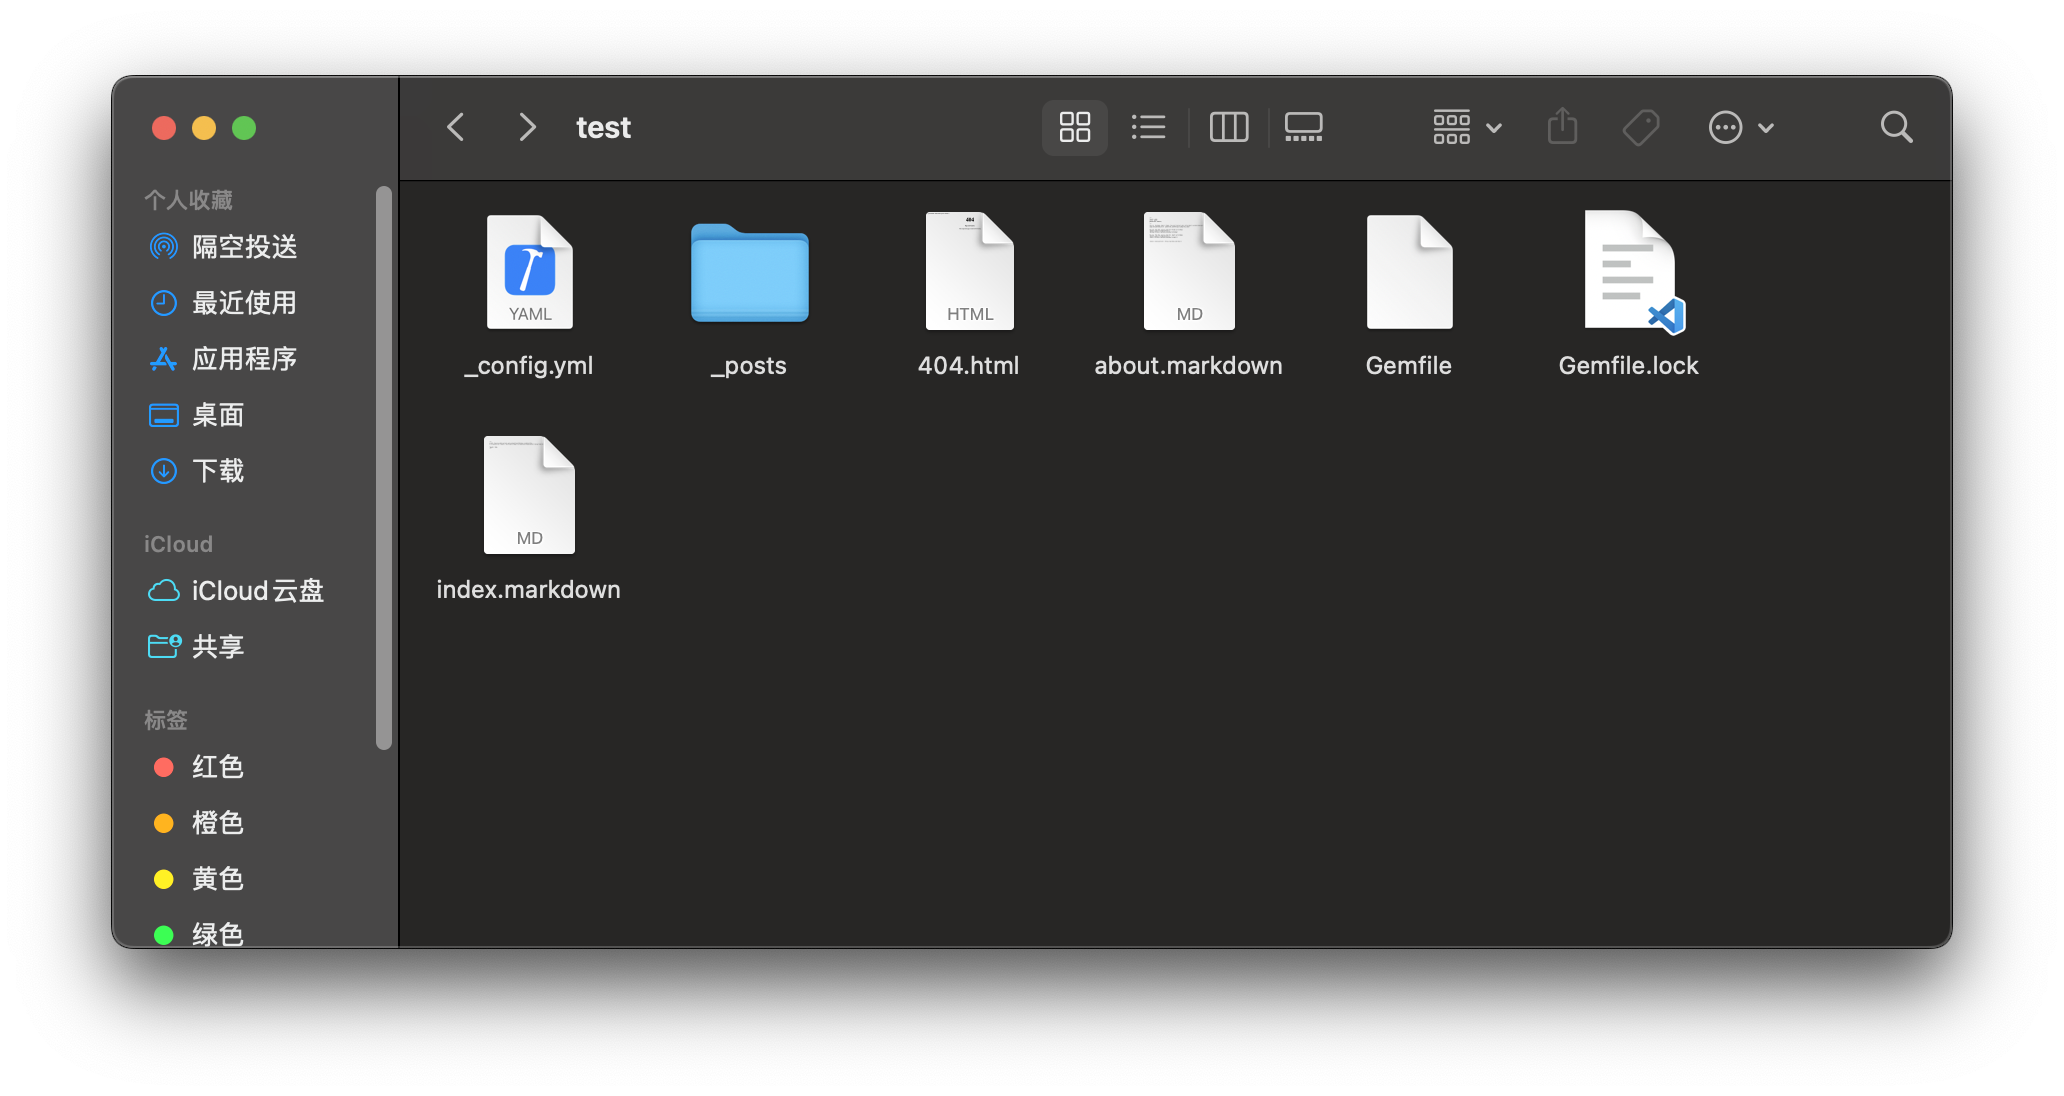
Task: Open 最近使用 (Recents) in sidebar
Action: pos(244,303)
